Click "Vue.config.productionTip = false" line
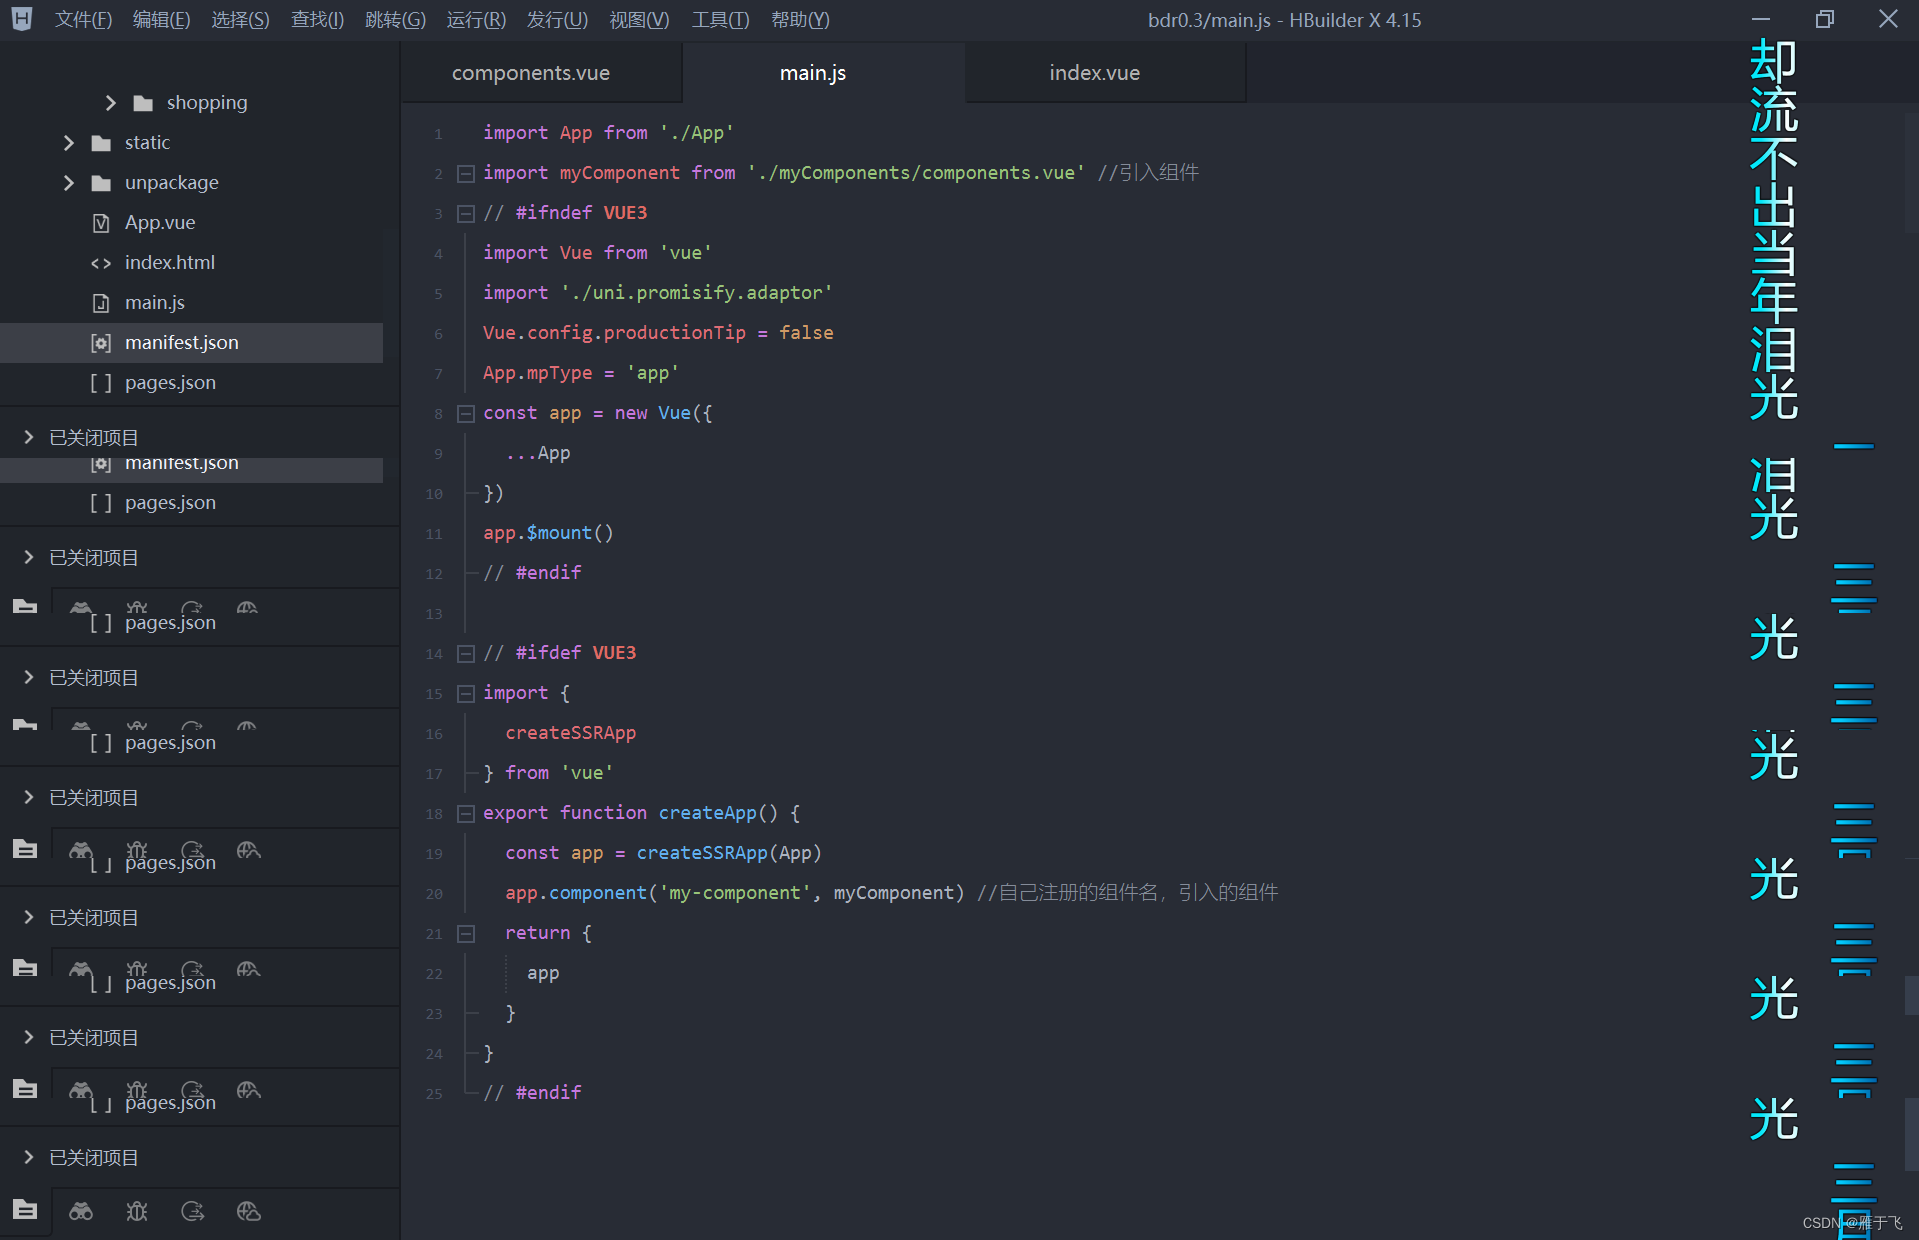This screenshot has width=1919, height=1240. click(x=658, y=333)
